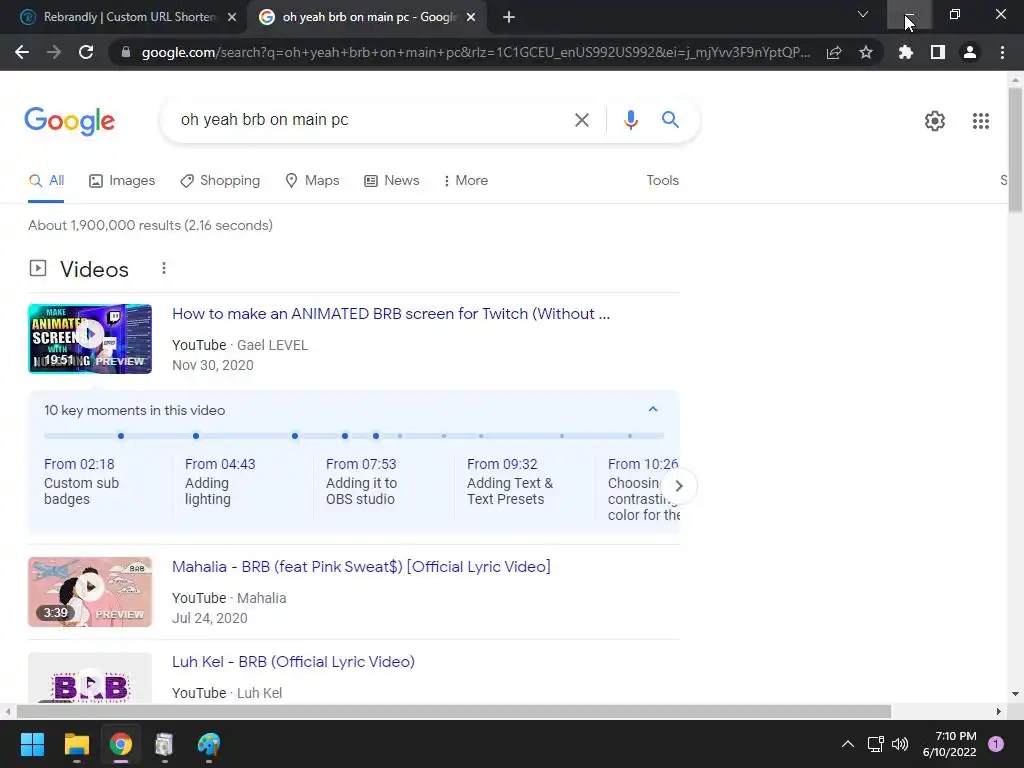
Task: Jump to 'From 07:53 Adding it to OBS studio'
Action: pyautogui.click(x=362, y=481)
